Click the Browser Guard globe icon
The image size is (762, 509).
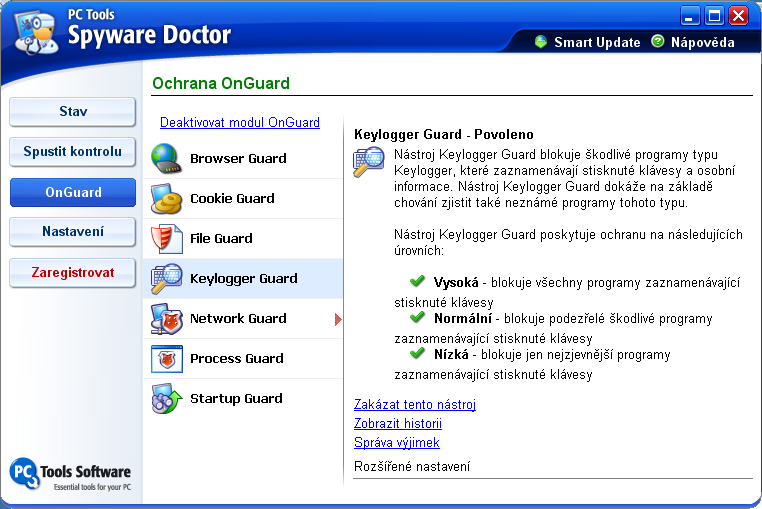[166, 158]
